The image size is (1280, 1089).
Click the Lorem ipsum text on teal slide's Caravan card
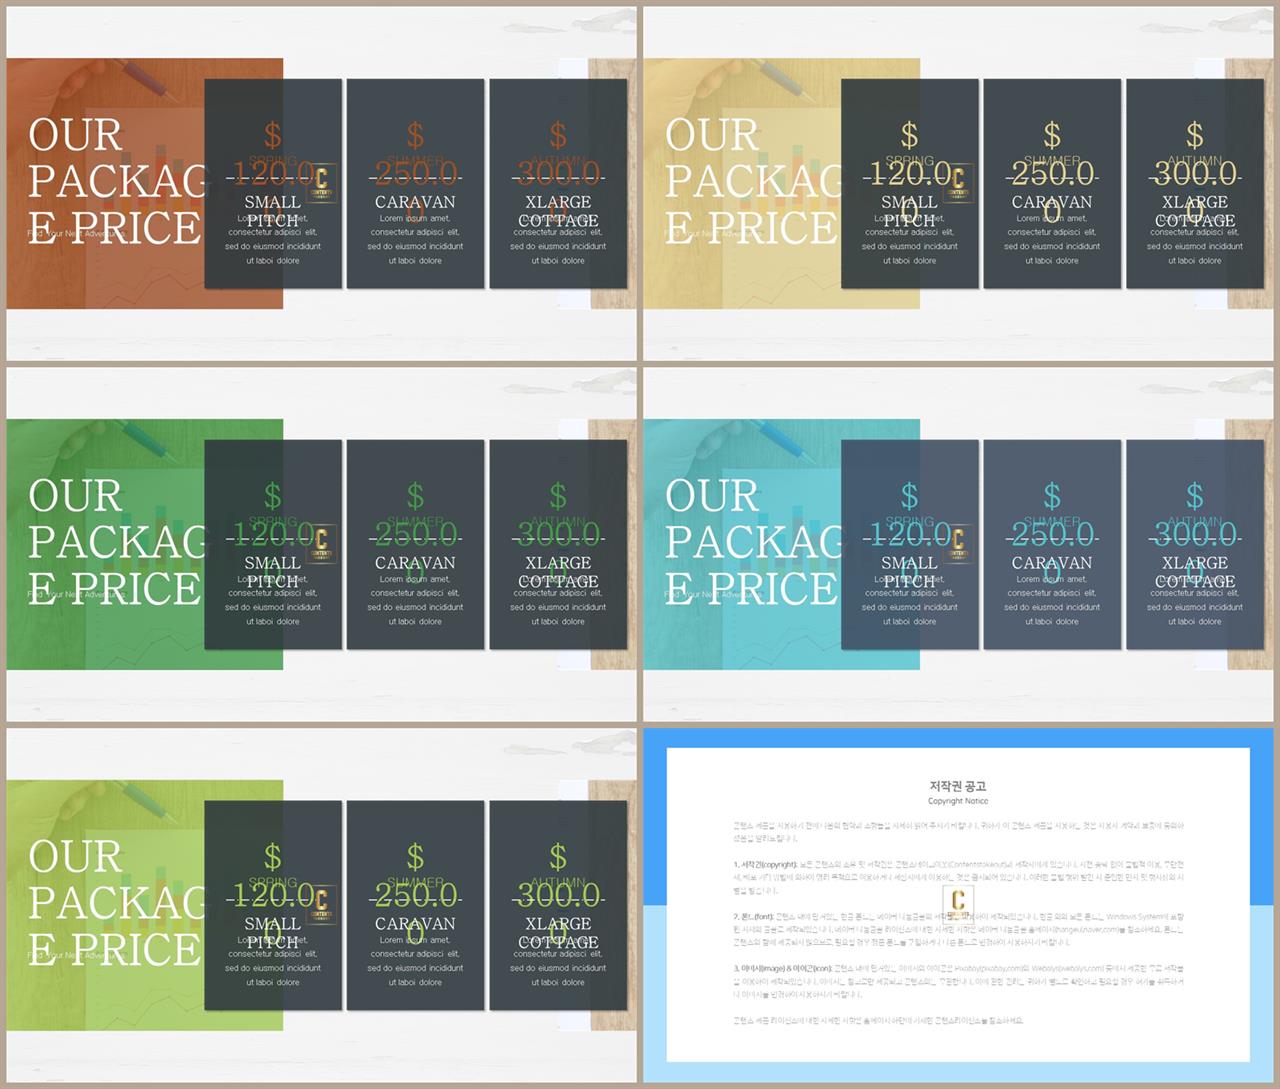1052,600
